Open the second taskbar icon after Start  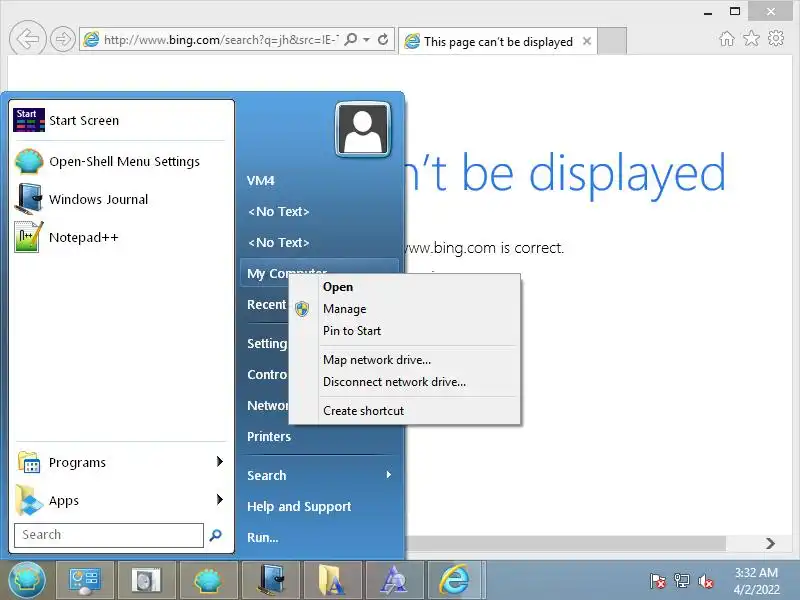[146, 581]
